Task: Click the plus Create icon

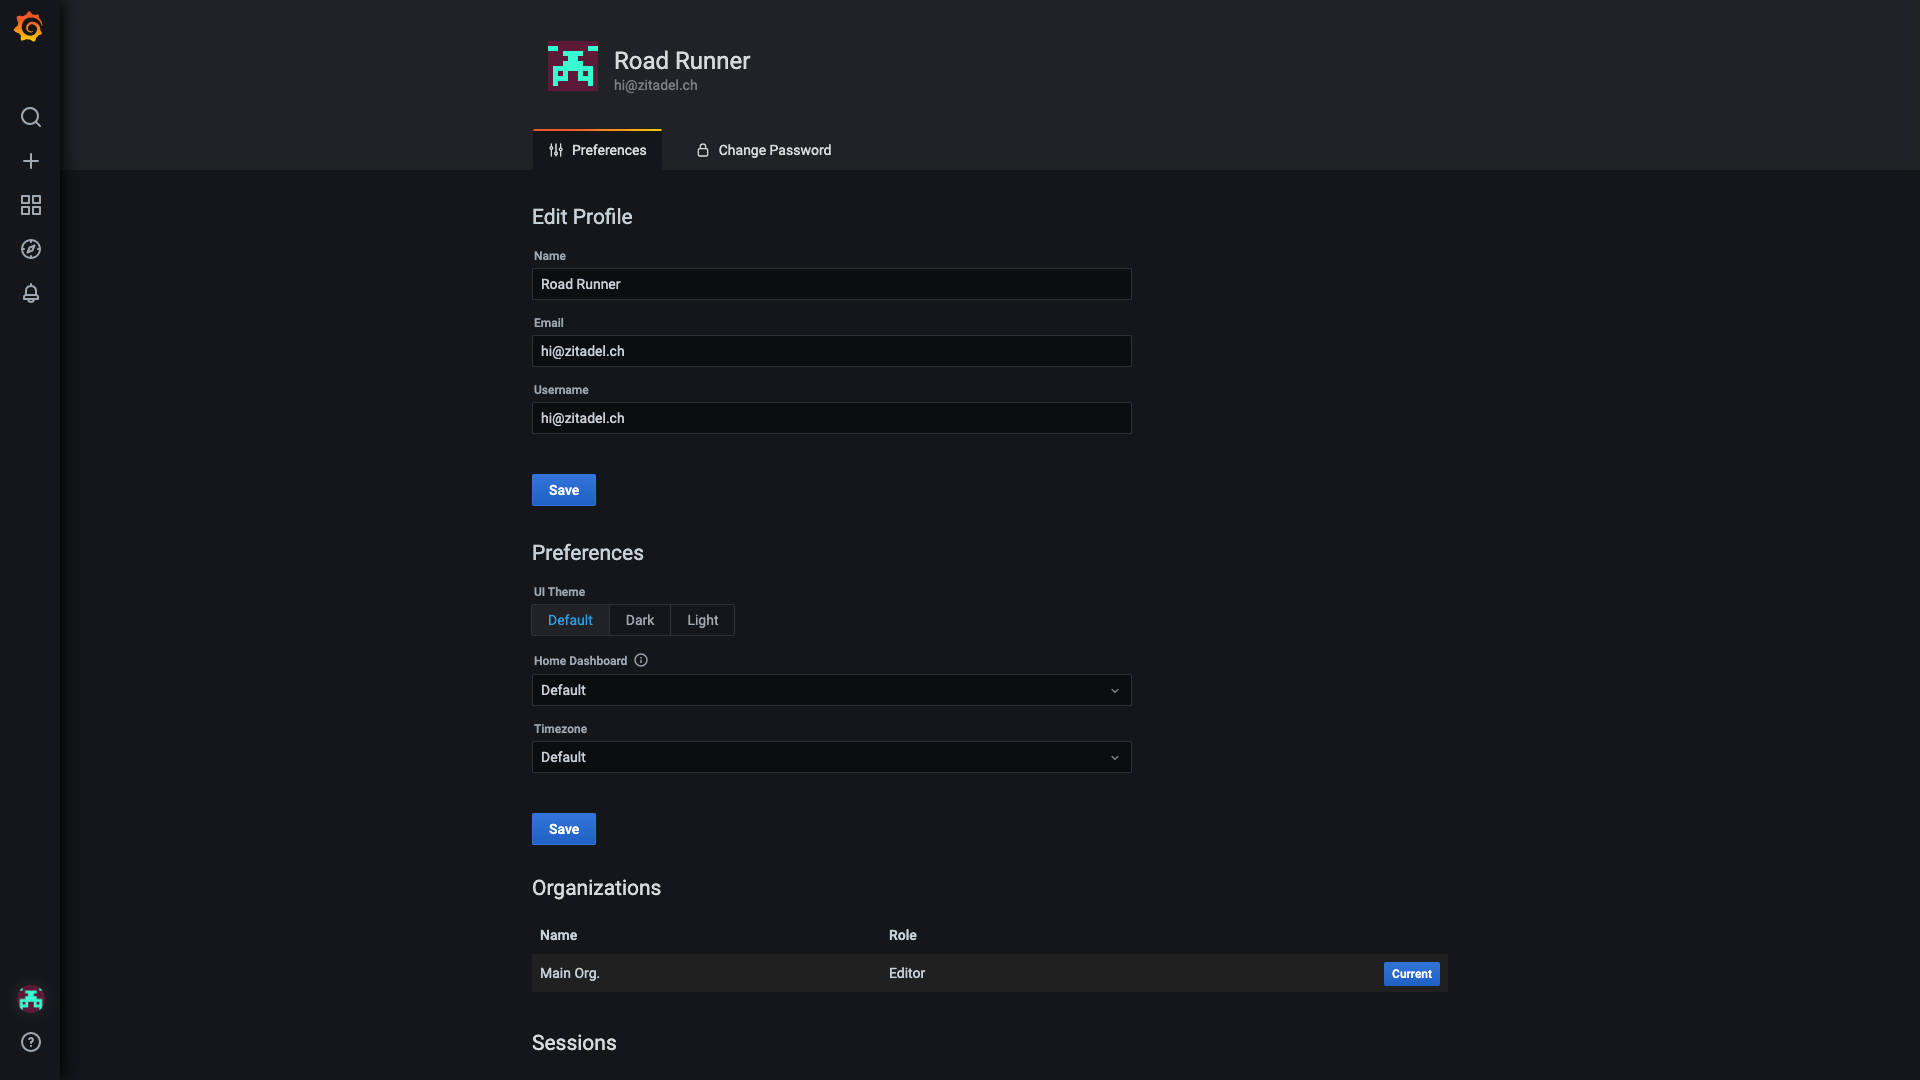Action: (x=31, y=161)
